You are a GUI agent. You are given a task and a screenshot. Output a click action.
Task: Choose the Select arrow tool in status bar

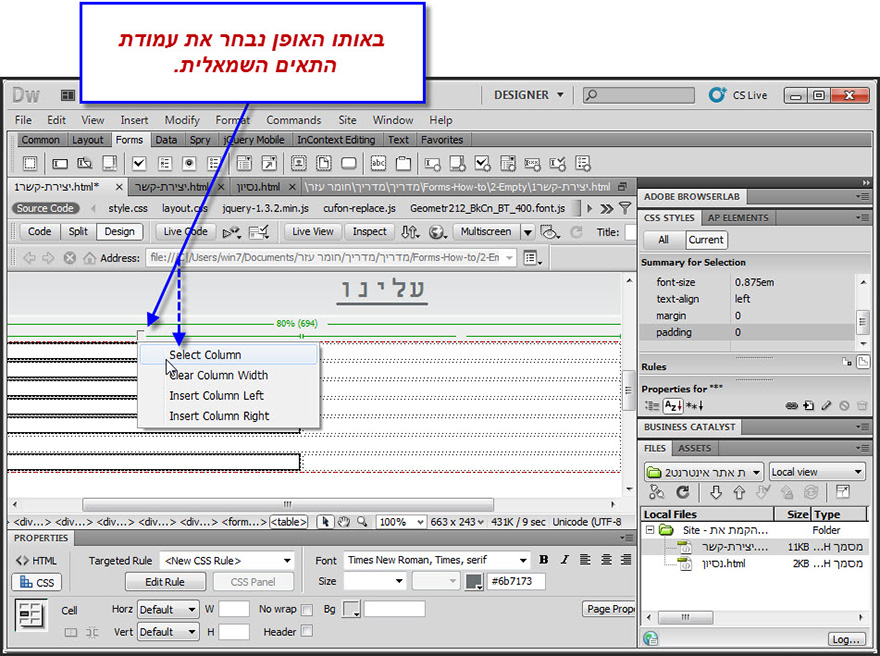325,521
